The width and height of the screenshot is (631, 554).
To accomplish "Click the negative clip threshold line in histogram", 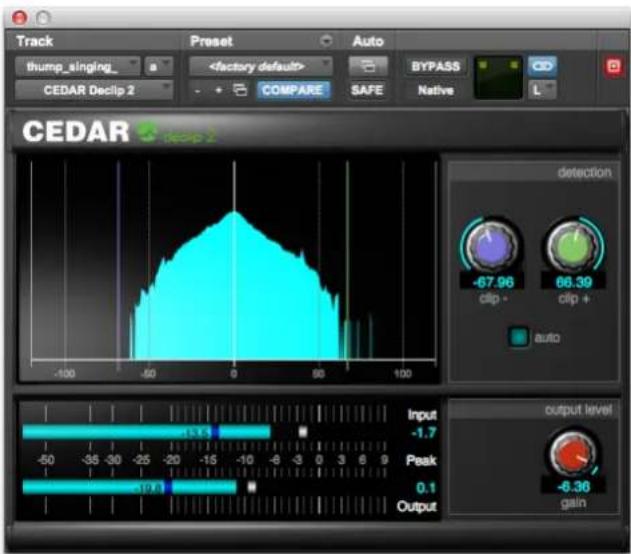I will tap(118, 266).
